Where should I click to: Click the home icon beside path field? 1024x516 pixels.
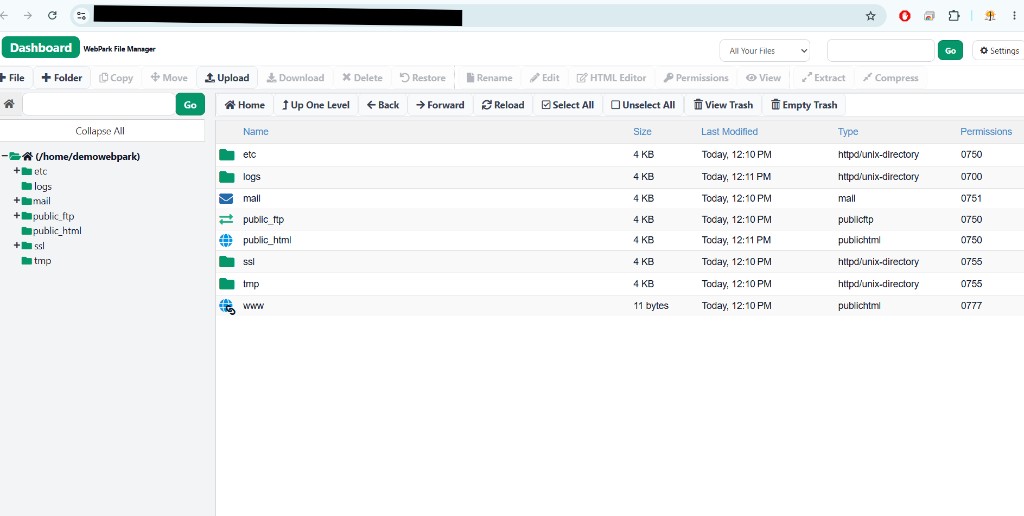pyautogui.click(x=9, y=105)
